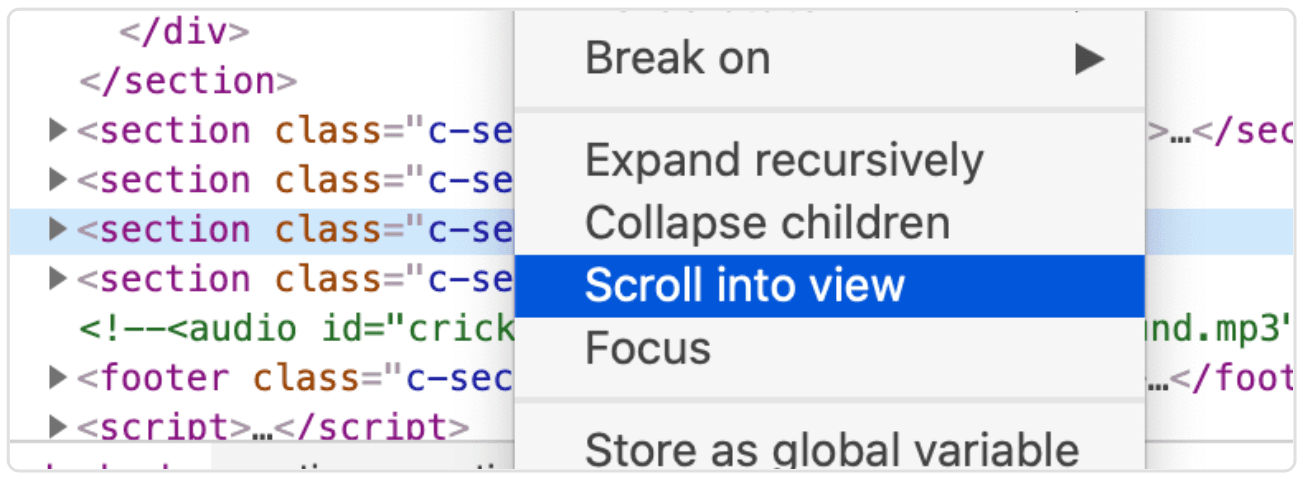
Task: Click the script tag text
Action: (163, 428)
